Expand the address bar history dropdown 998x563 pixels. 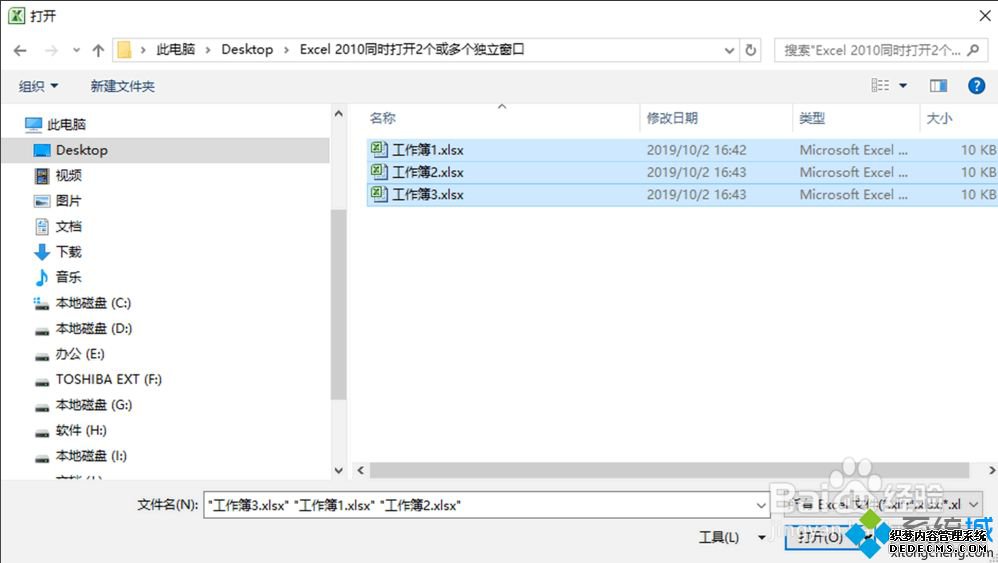pyautogui.click(x=729, y=50)
